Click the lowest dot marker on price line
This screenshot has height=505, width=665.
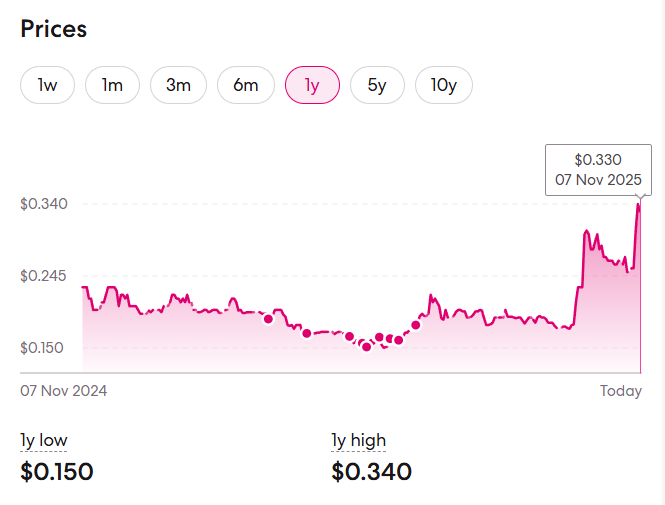pyautogui.click(x=366, y=347)
